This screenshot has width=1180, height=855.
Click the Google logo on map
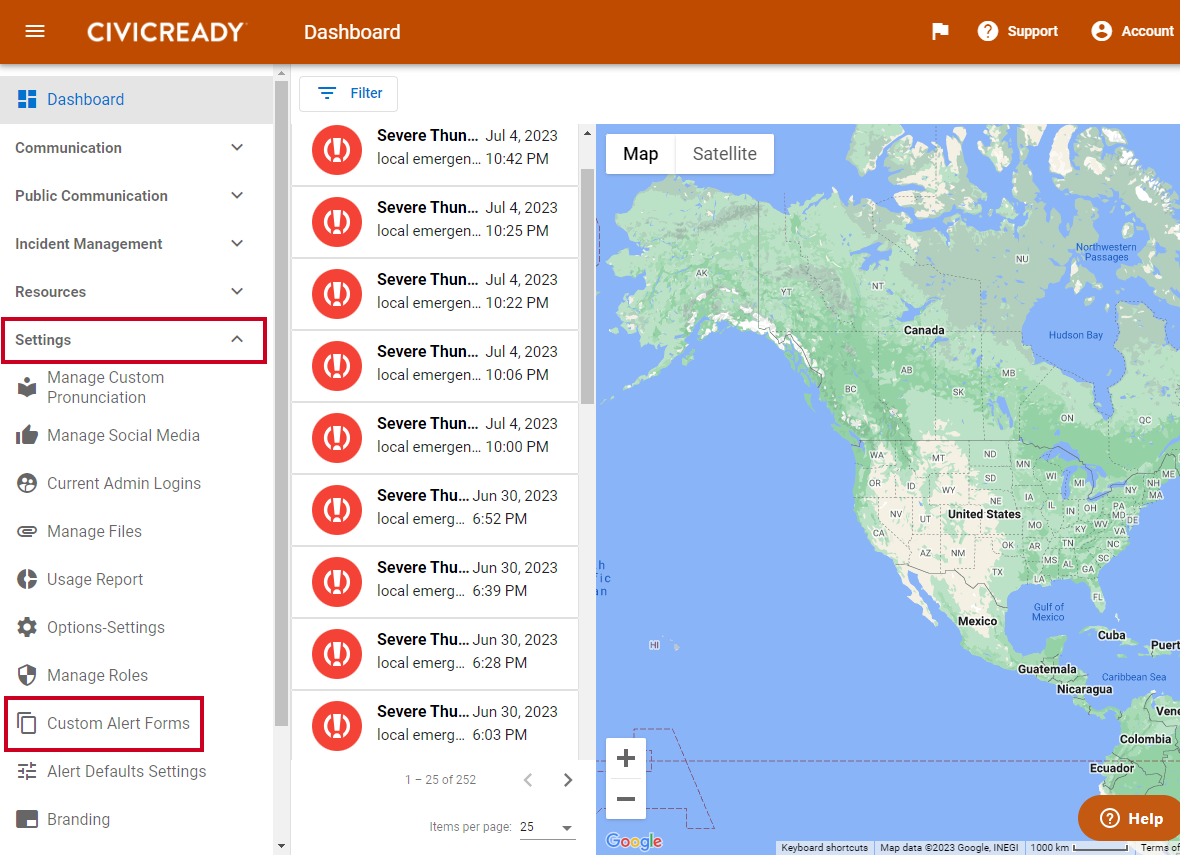634,841
